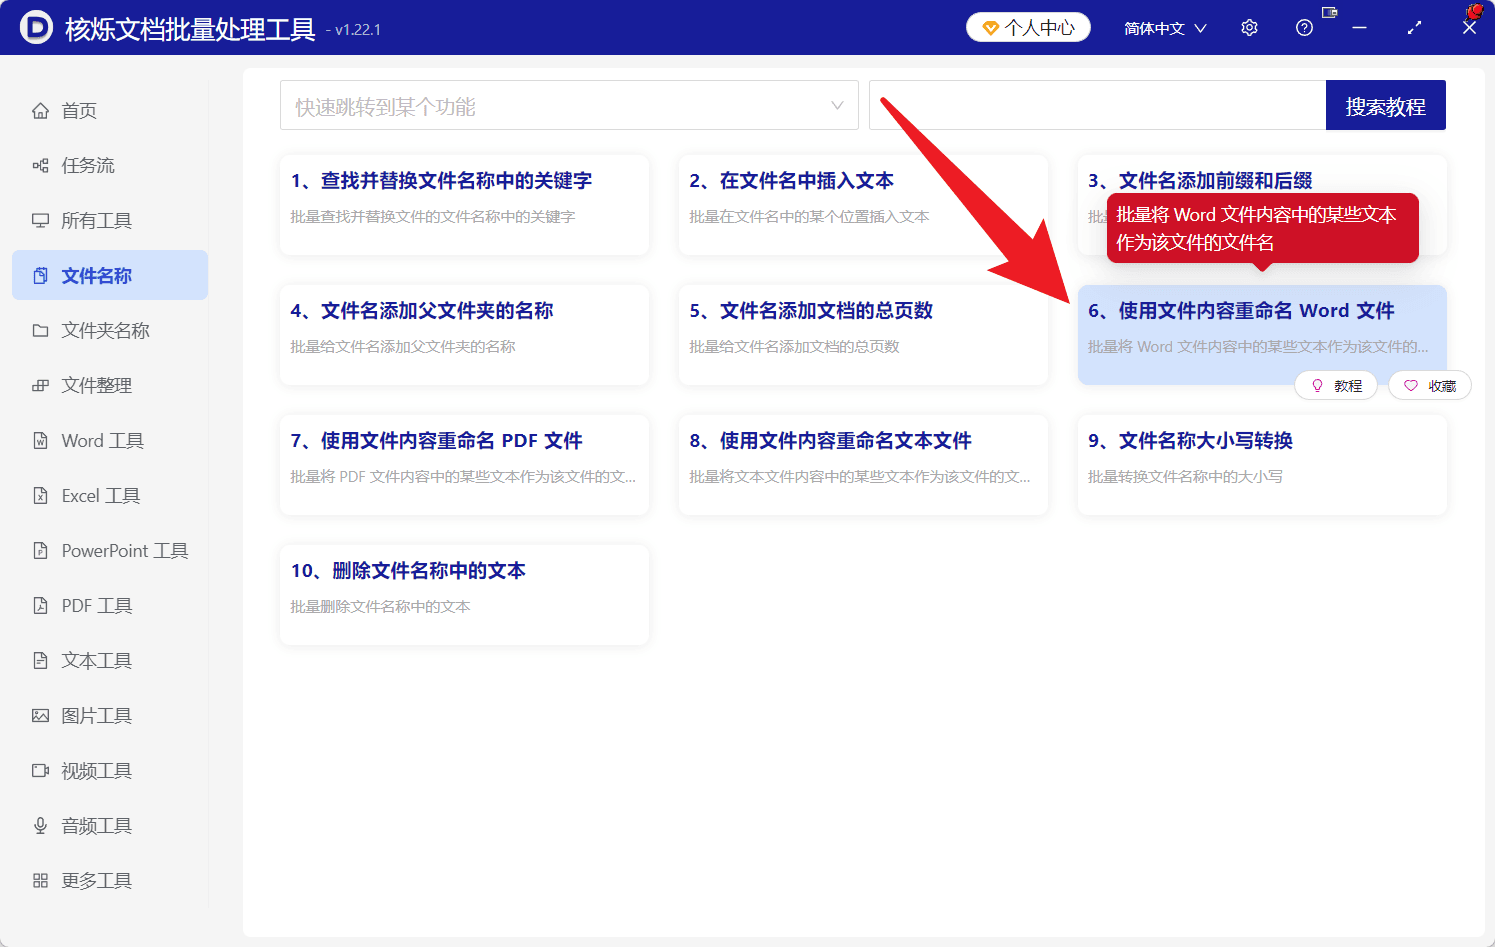Open card 8 使用文件内容重命名文本文件
Image resolution: width=1495 pixels, height=947 pixels.
[863, 465]
